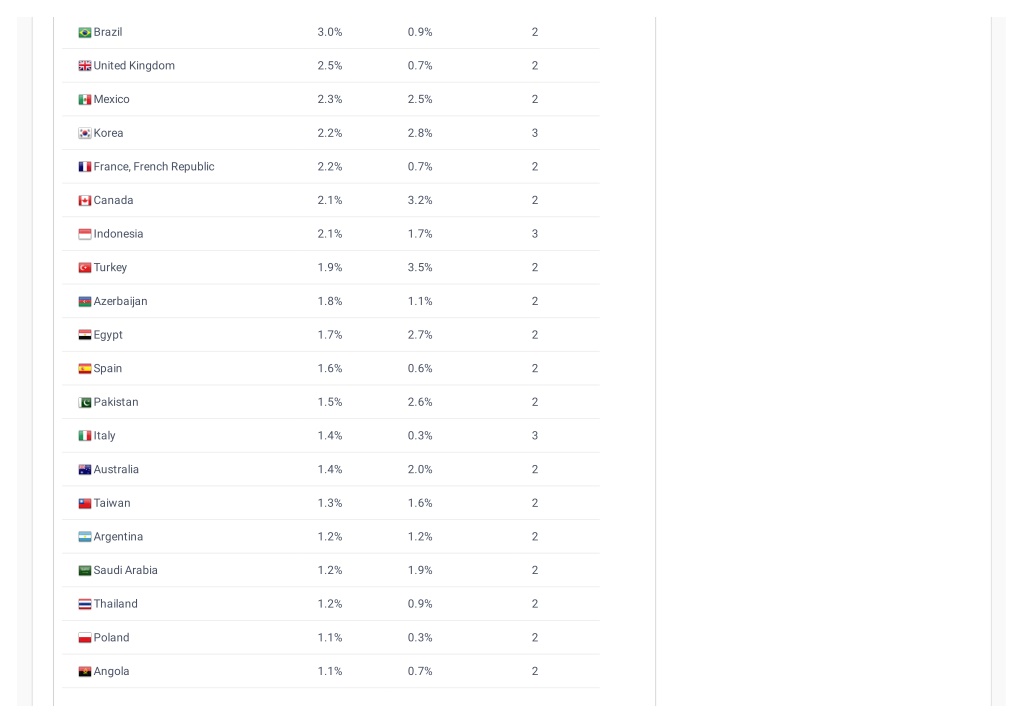
Task: Click the Azerbaijan flag icon
Action: [x=85, y=302]
